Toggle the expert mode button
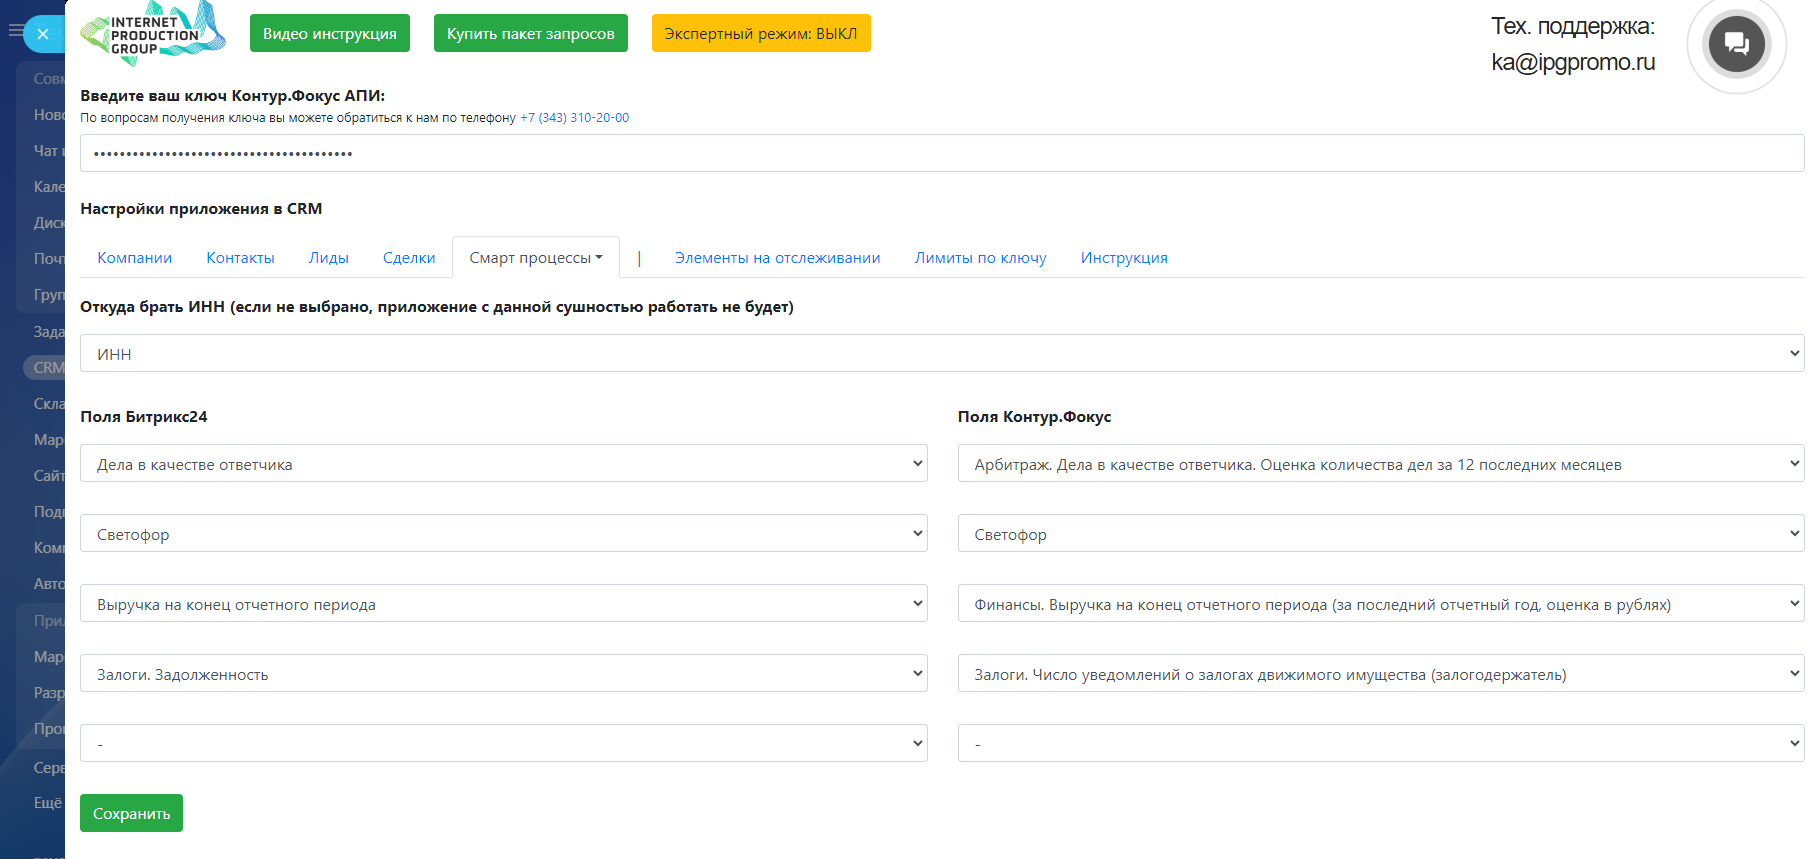The width and height of the screenshot is (1817, 859). (760, 33)
